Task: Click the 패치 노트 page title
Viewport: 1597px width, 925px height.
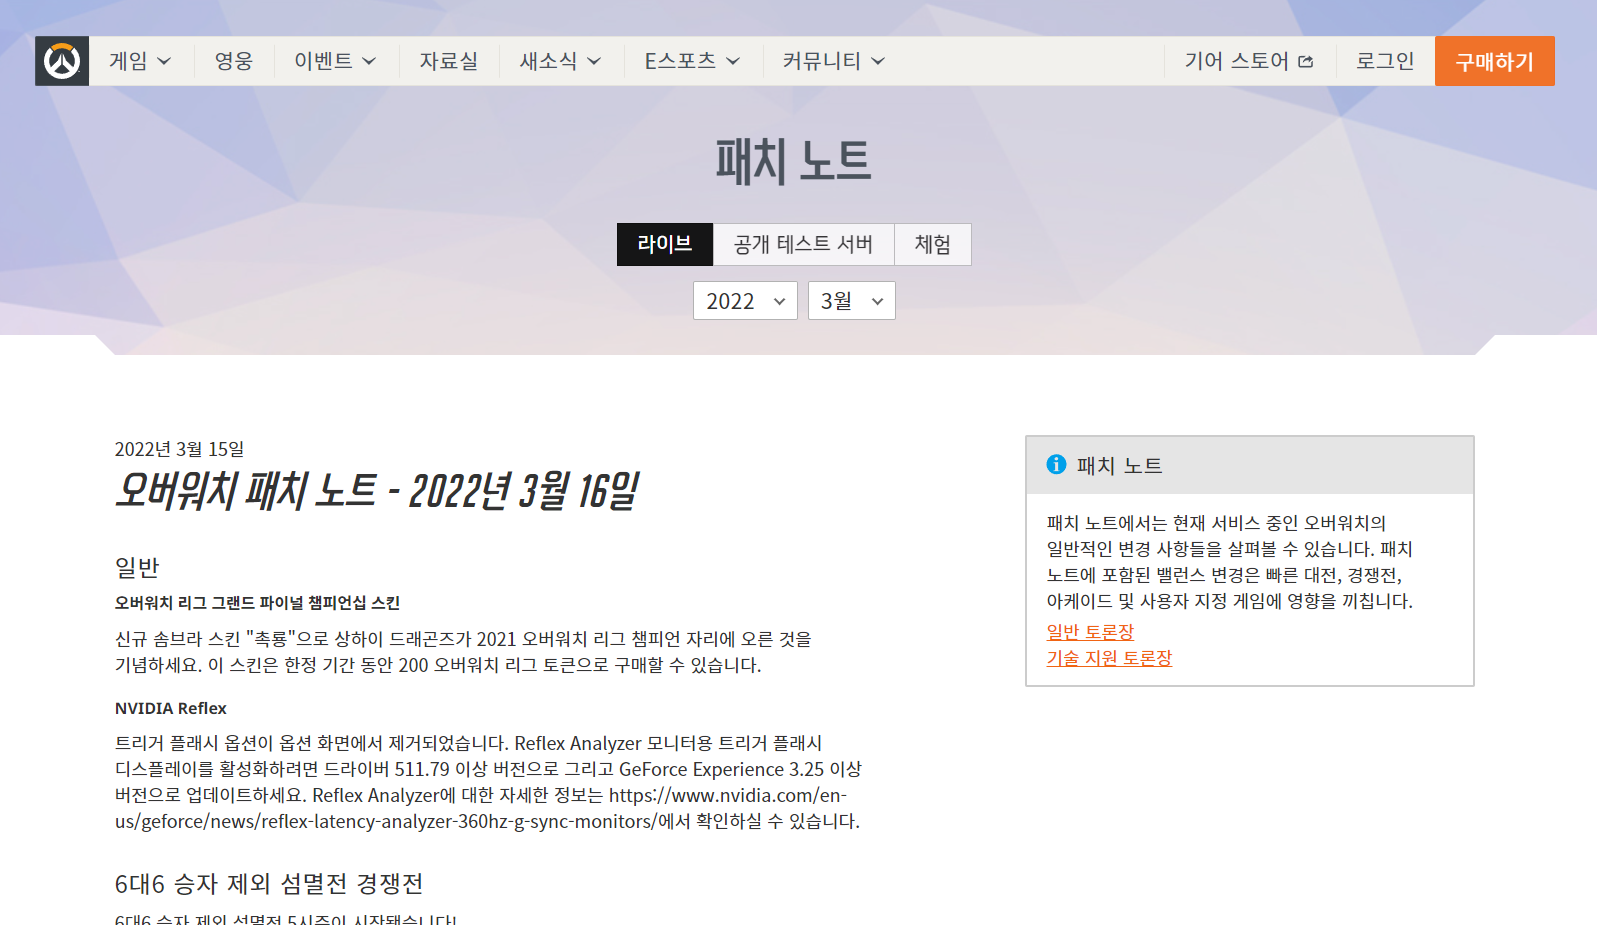Action: tap(793, 161)
